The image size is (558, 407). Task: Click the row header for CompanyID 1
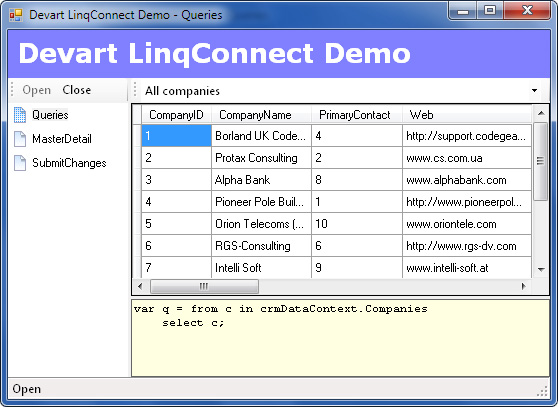137,136
